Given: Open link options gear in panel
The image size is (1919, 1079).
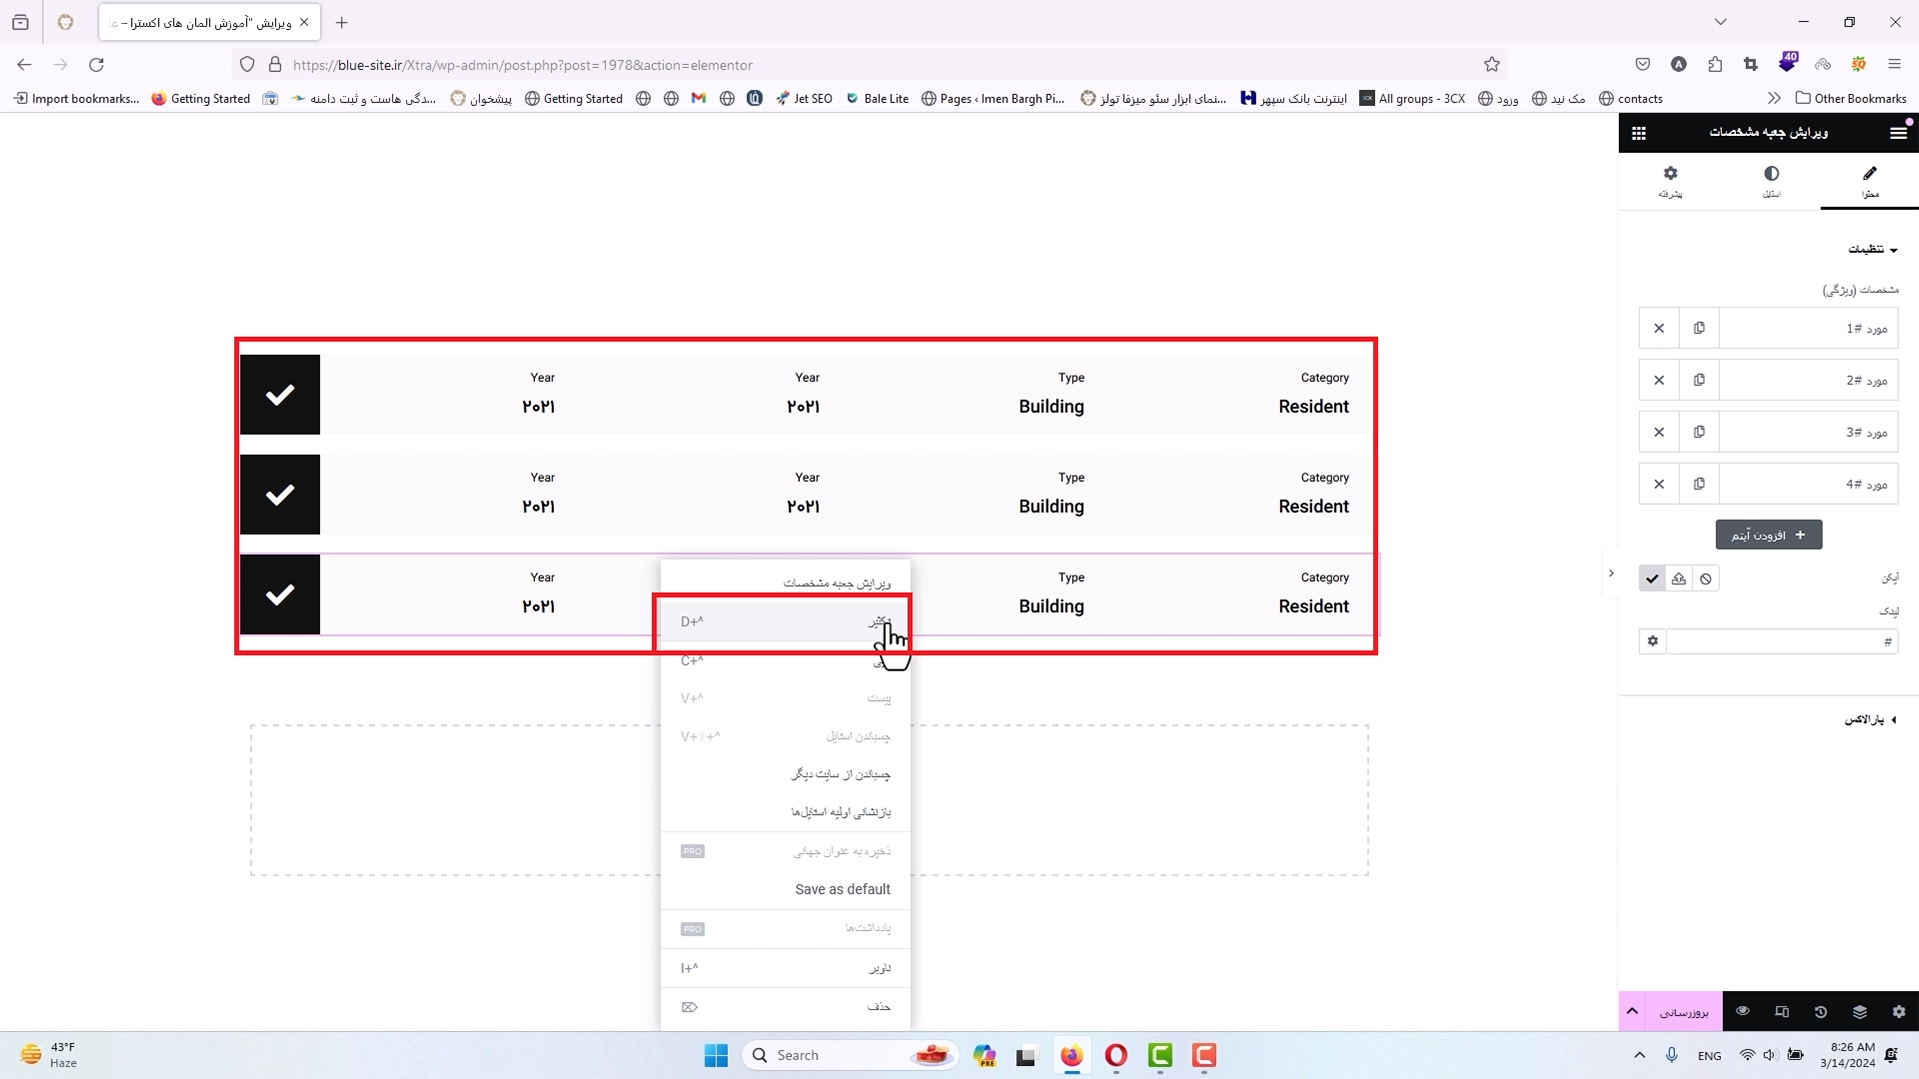Looking at the screenshot, I should [1653, 641].
